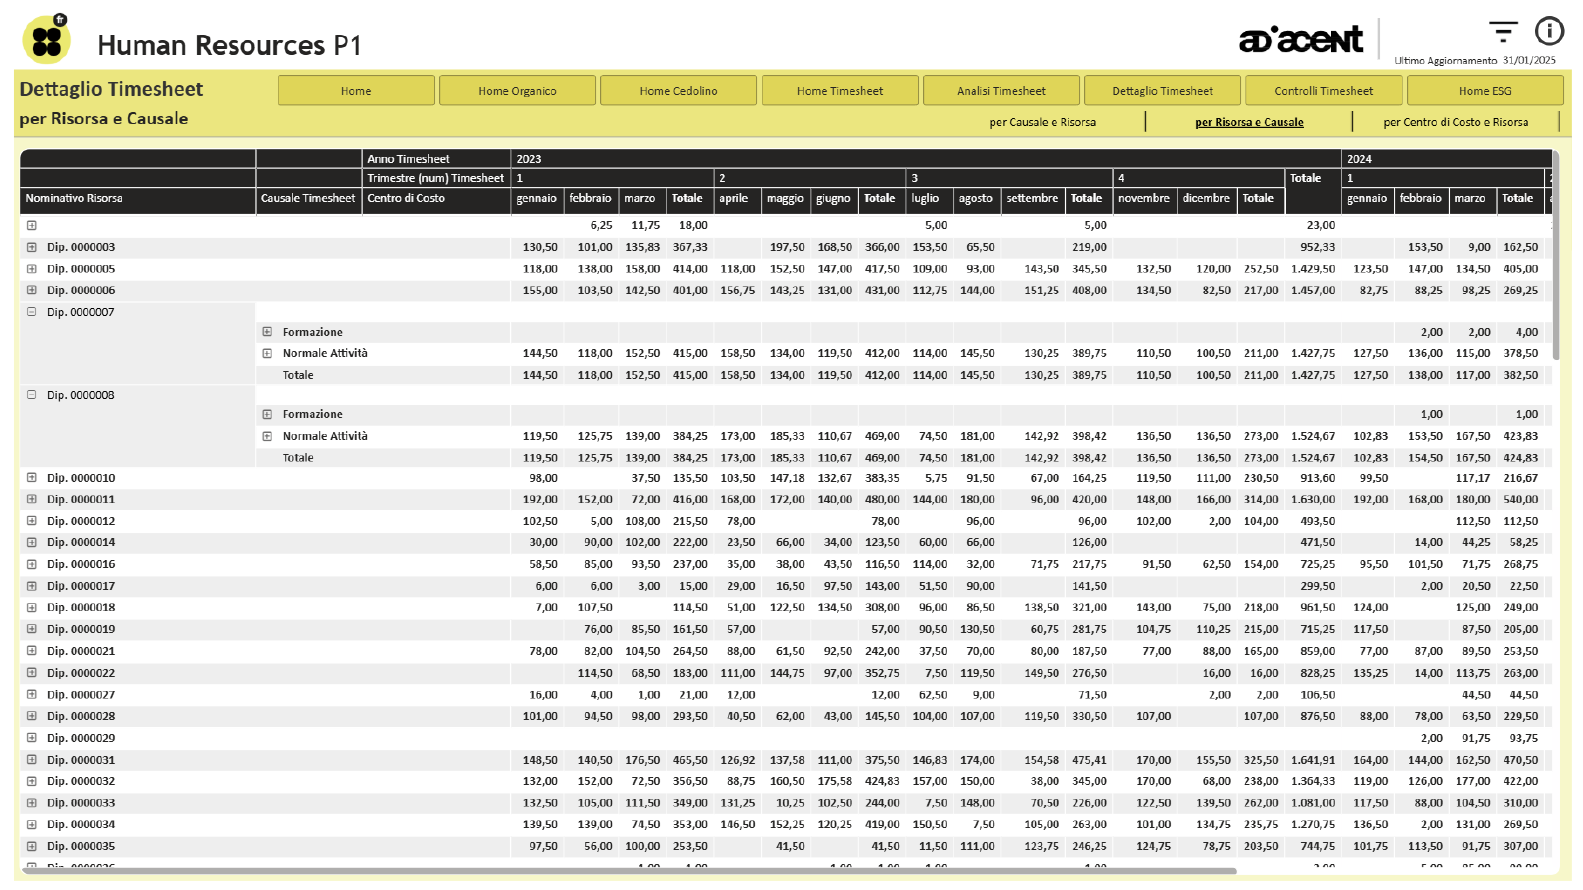
Task: Navigate to Analisi Timesheet
Action: pyautogui.click(x=1001, y=91)
